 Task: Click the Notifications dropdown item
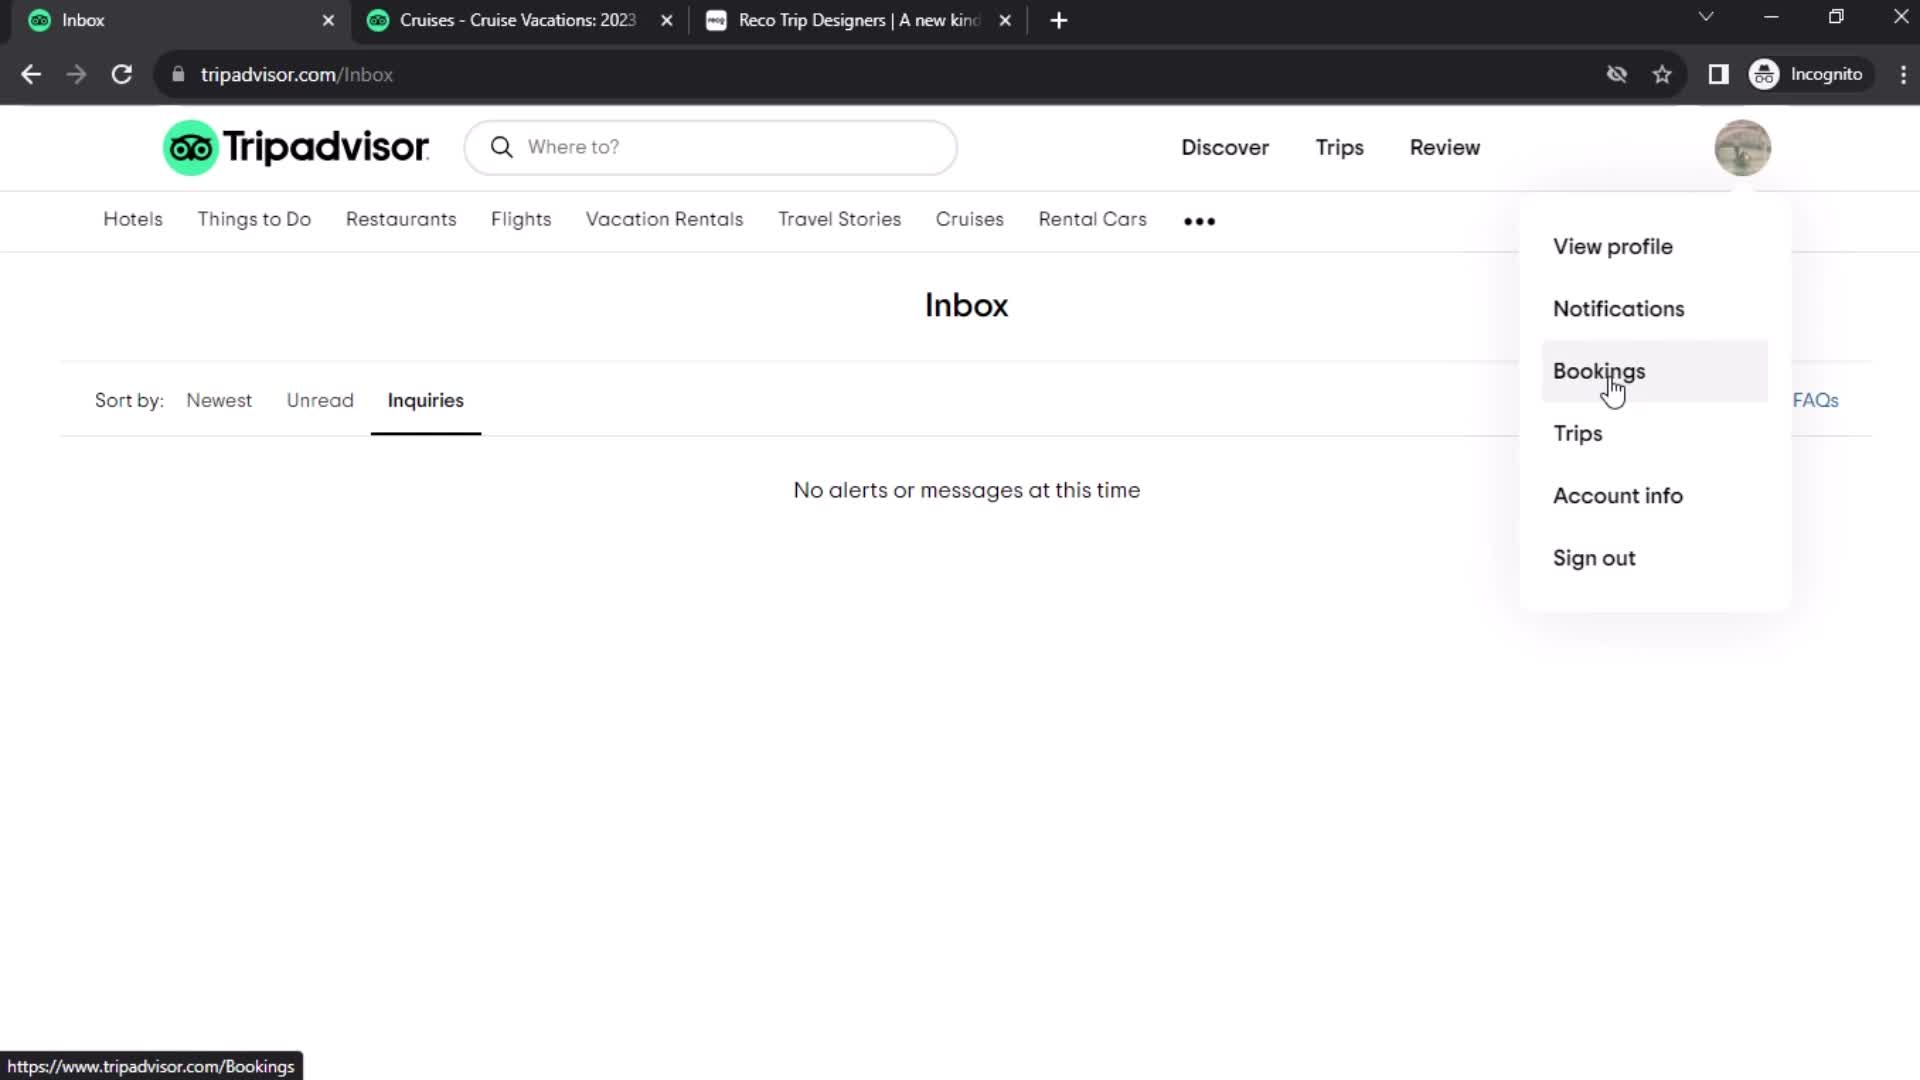pos(1618,309)
